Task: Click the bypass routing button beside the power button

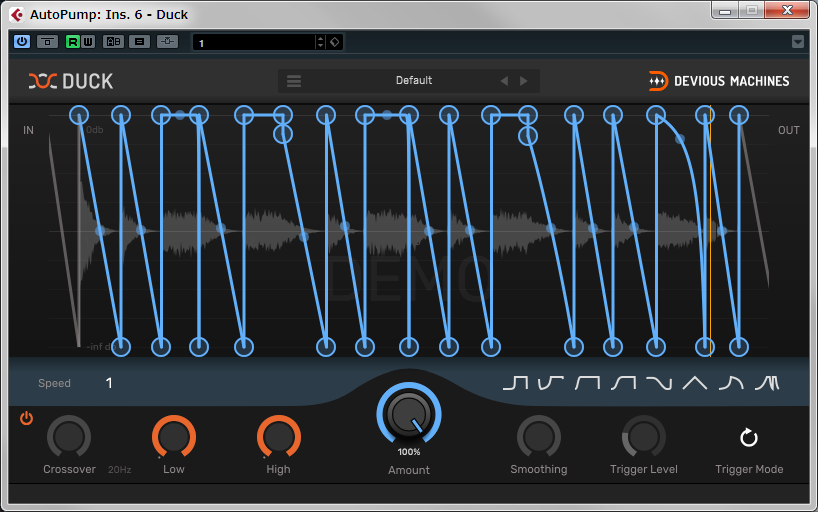Action: coord(47,42)
